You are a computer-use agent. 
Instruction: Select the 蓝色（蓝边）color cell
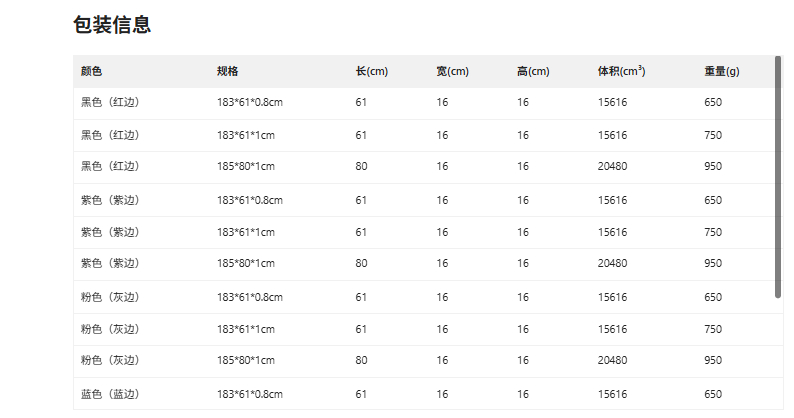[110, 394]
